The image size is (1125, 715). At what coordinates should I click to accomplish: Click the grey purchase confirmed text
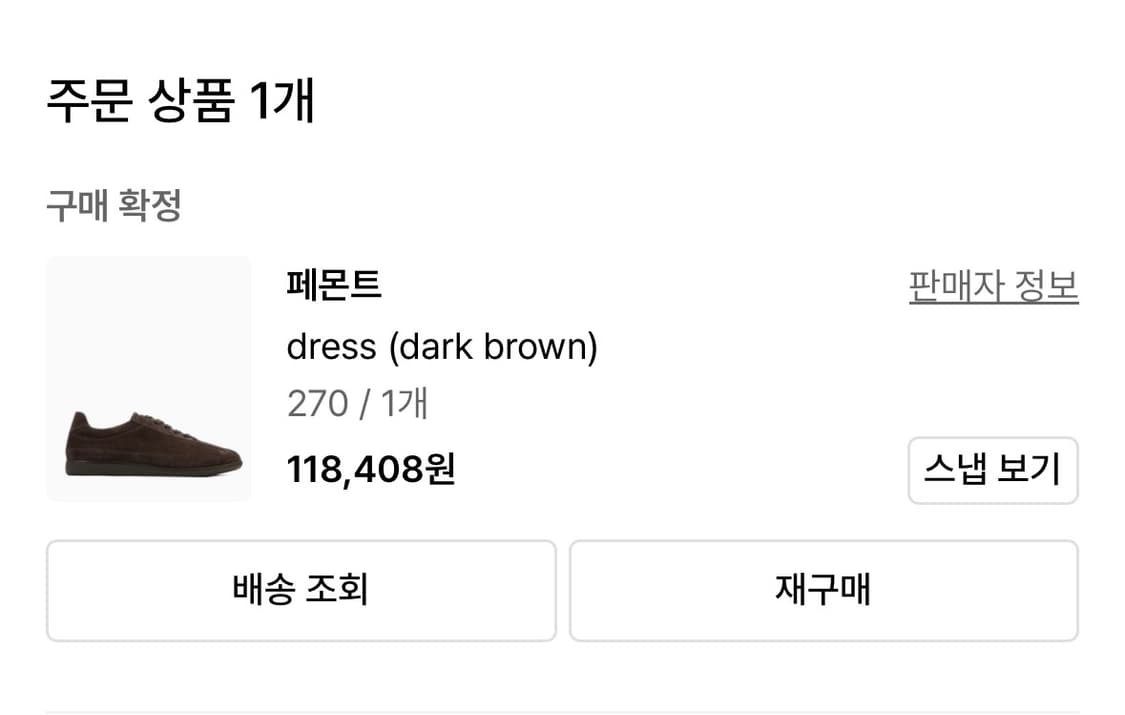click(x=113, y=206)
